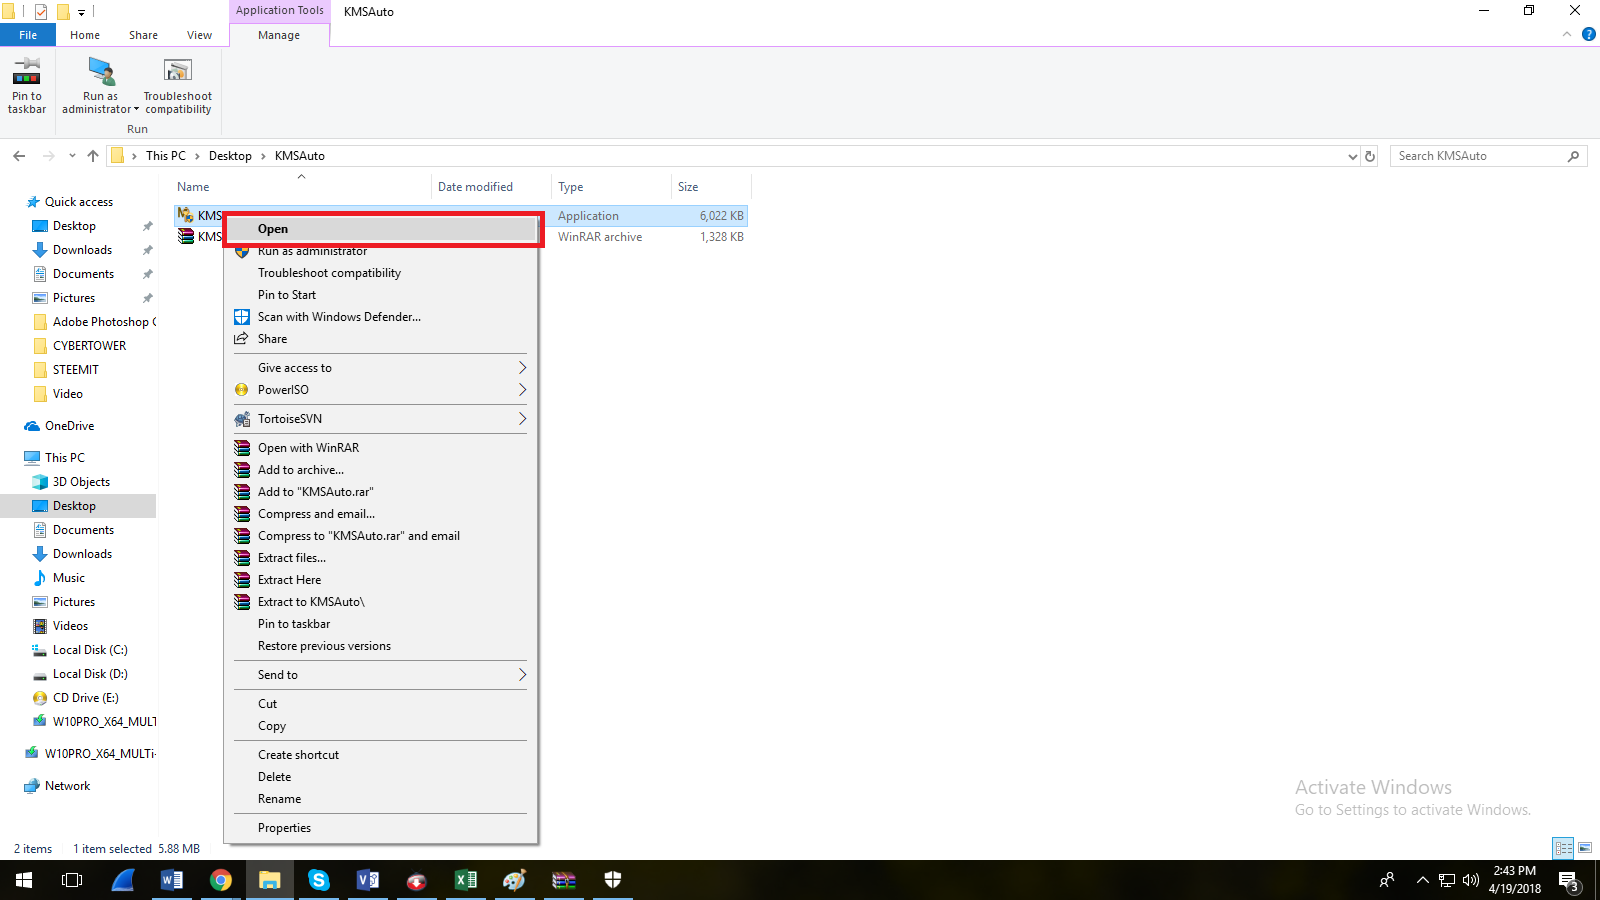
Task: Open Google Chrome from the taskbar
Action: 221,880
